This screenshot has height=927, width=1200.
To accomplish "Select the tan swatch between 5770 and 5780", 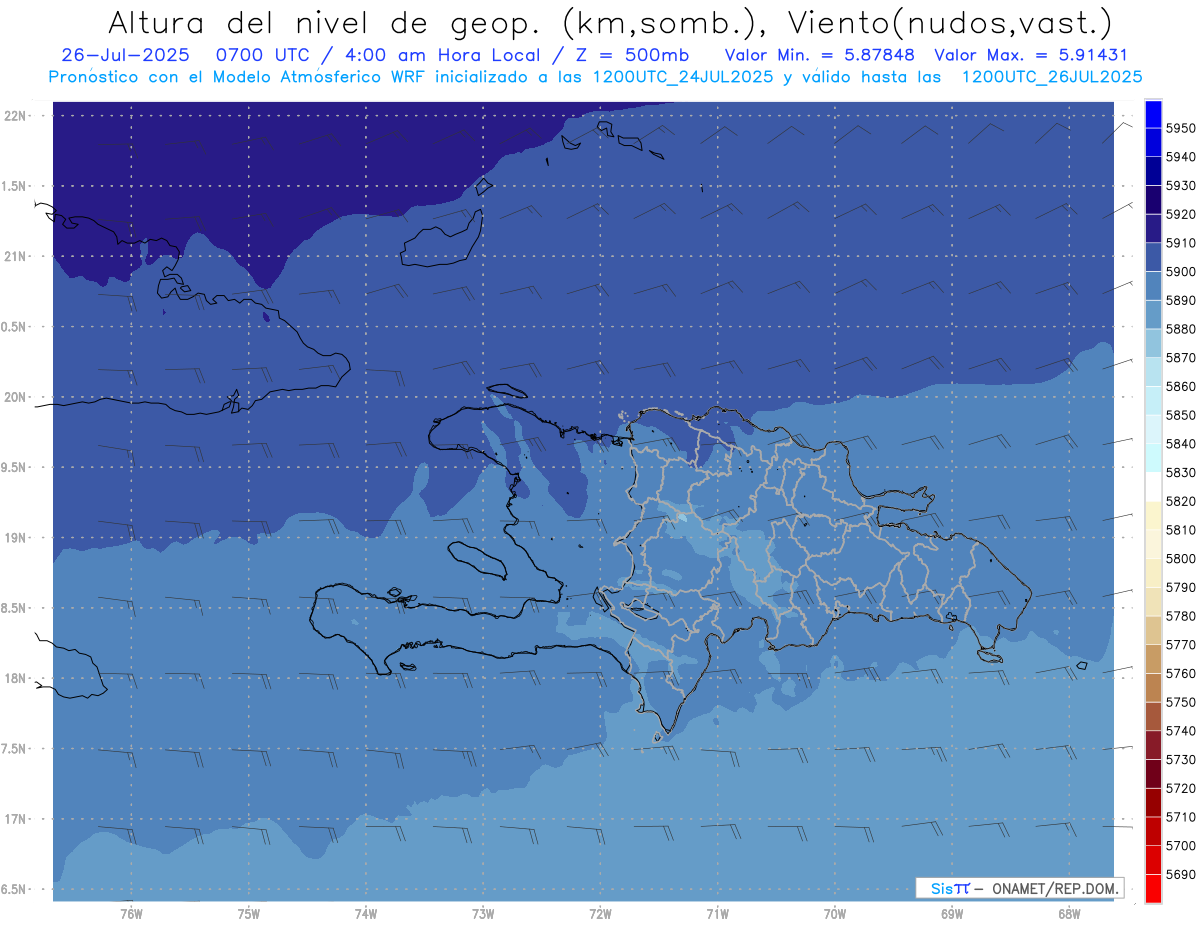I will [x=1152, y=630].
